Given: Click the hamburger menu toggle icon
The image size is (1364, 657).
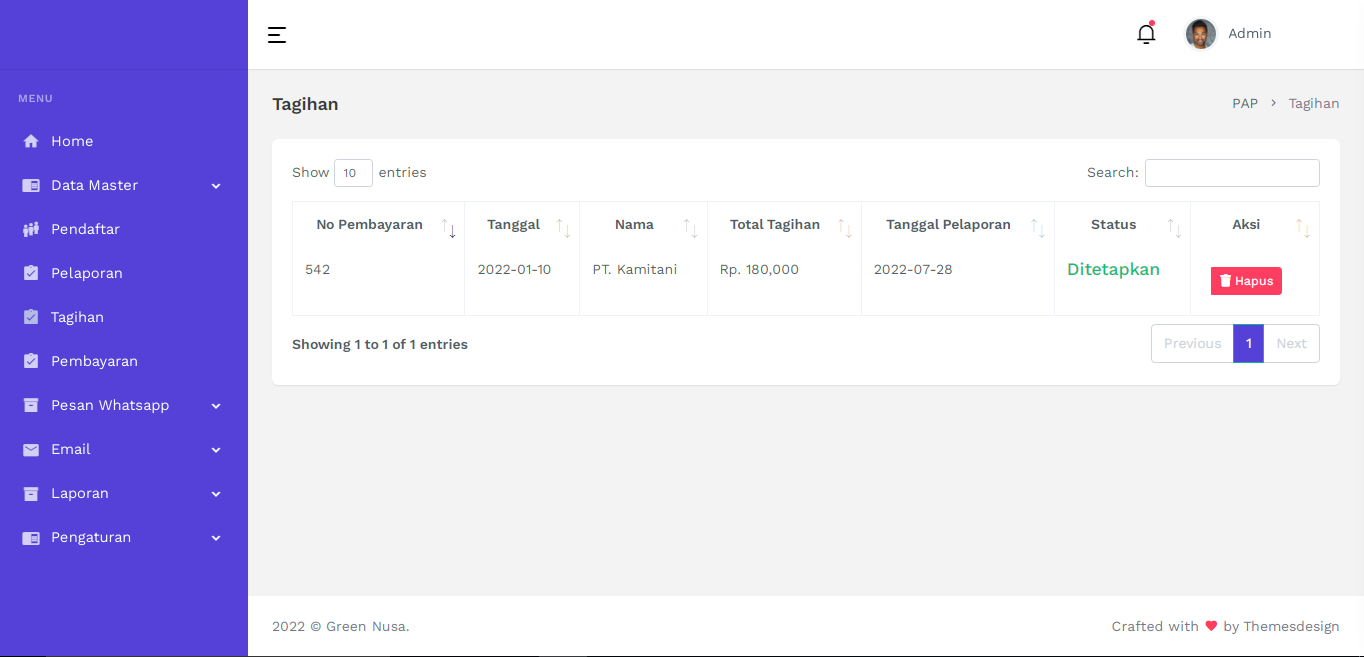Looking at the screenshot, I should pos(277,35).
